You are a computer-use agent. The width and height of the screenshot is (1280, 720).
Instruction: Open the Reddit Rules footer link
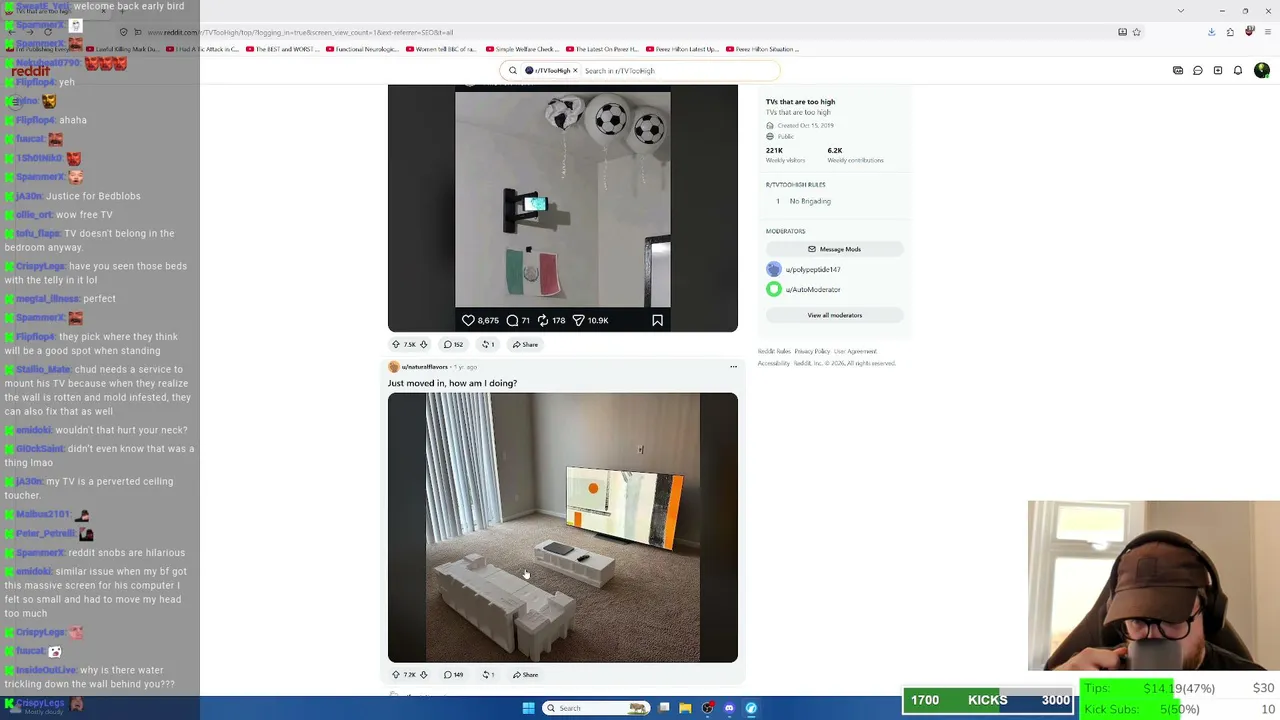click(772, 351)
